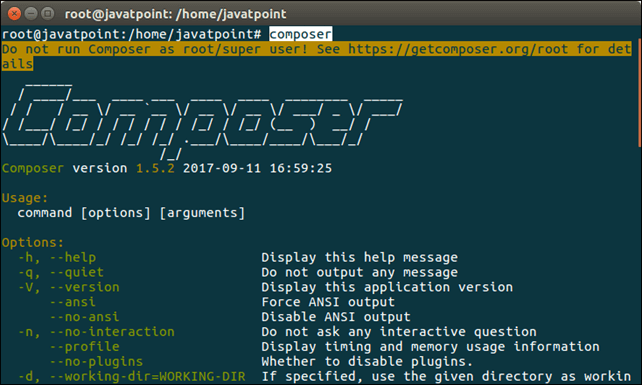Click 'Display this help message' description

(359, 258)
